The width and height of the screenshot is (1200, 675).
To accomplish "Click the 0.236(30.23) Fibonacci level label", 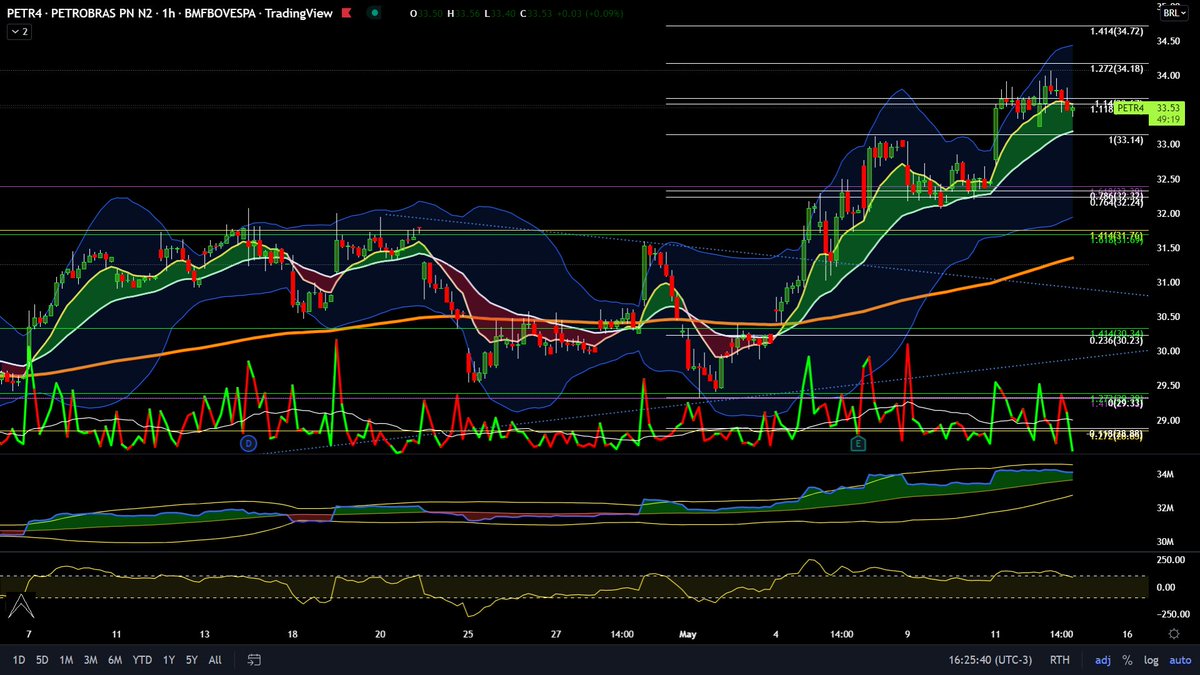I will 1117,341.
